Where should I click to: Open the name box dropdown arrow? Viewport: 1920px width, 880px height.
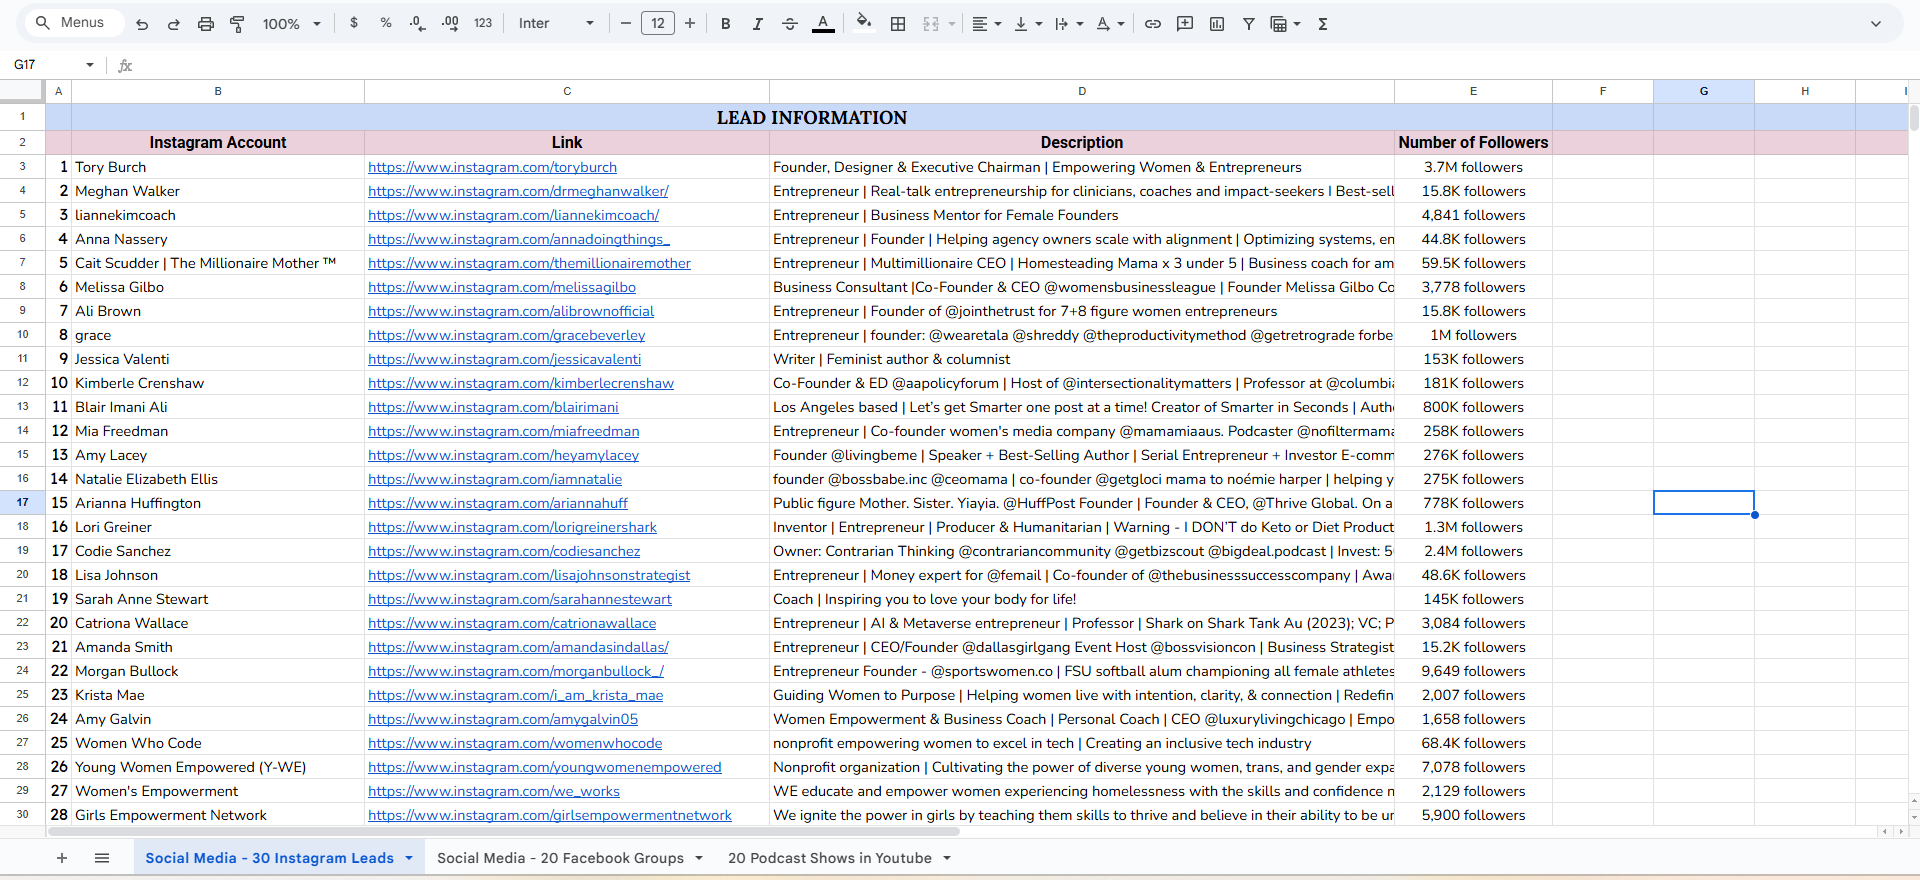[90, 65]
